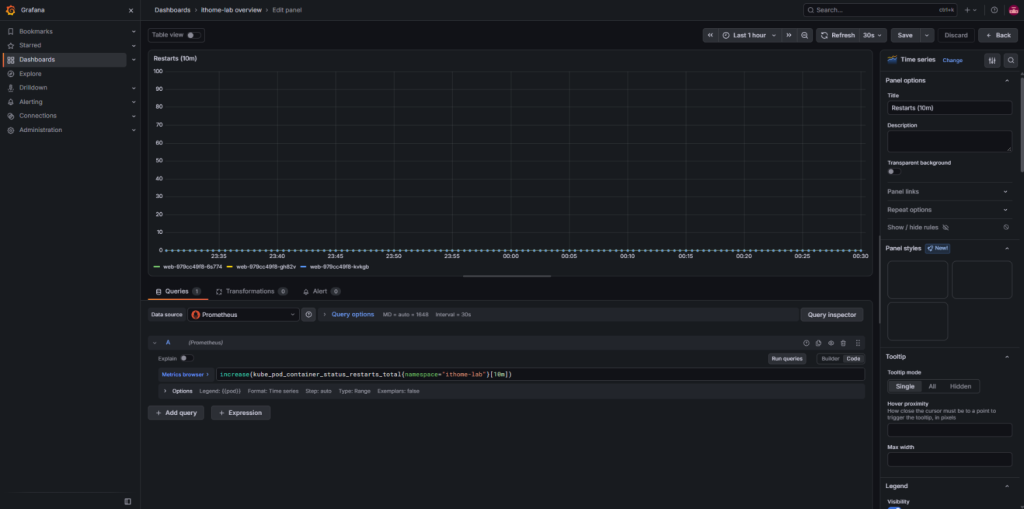Collapse the Panel options section
The image size is (1024, 509).
point(1006,80)
